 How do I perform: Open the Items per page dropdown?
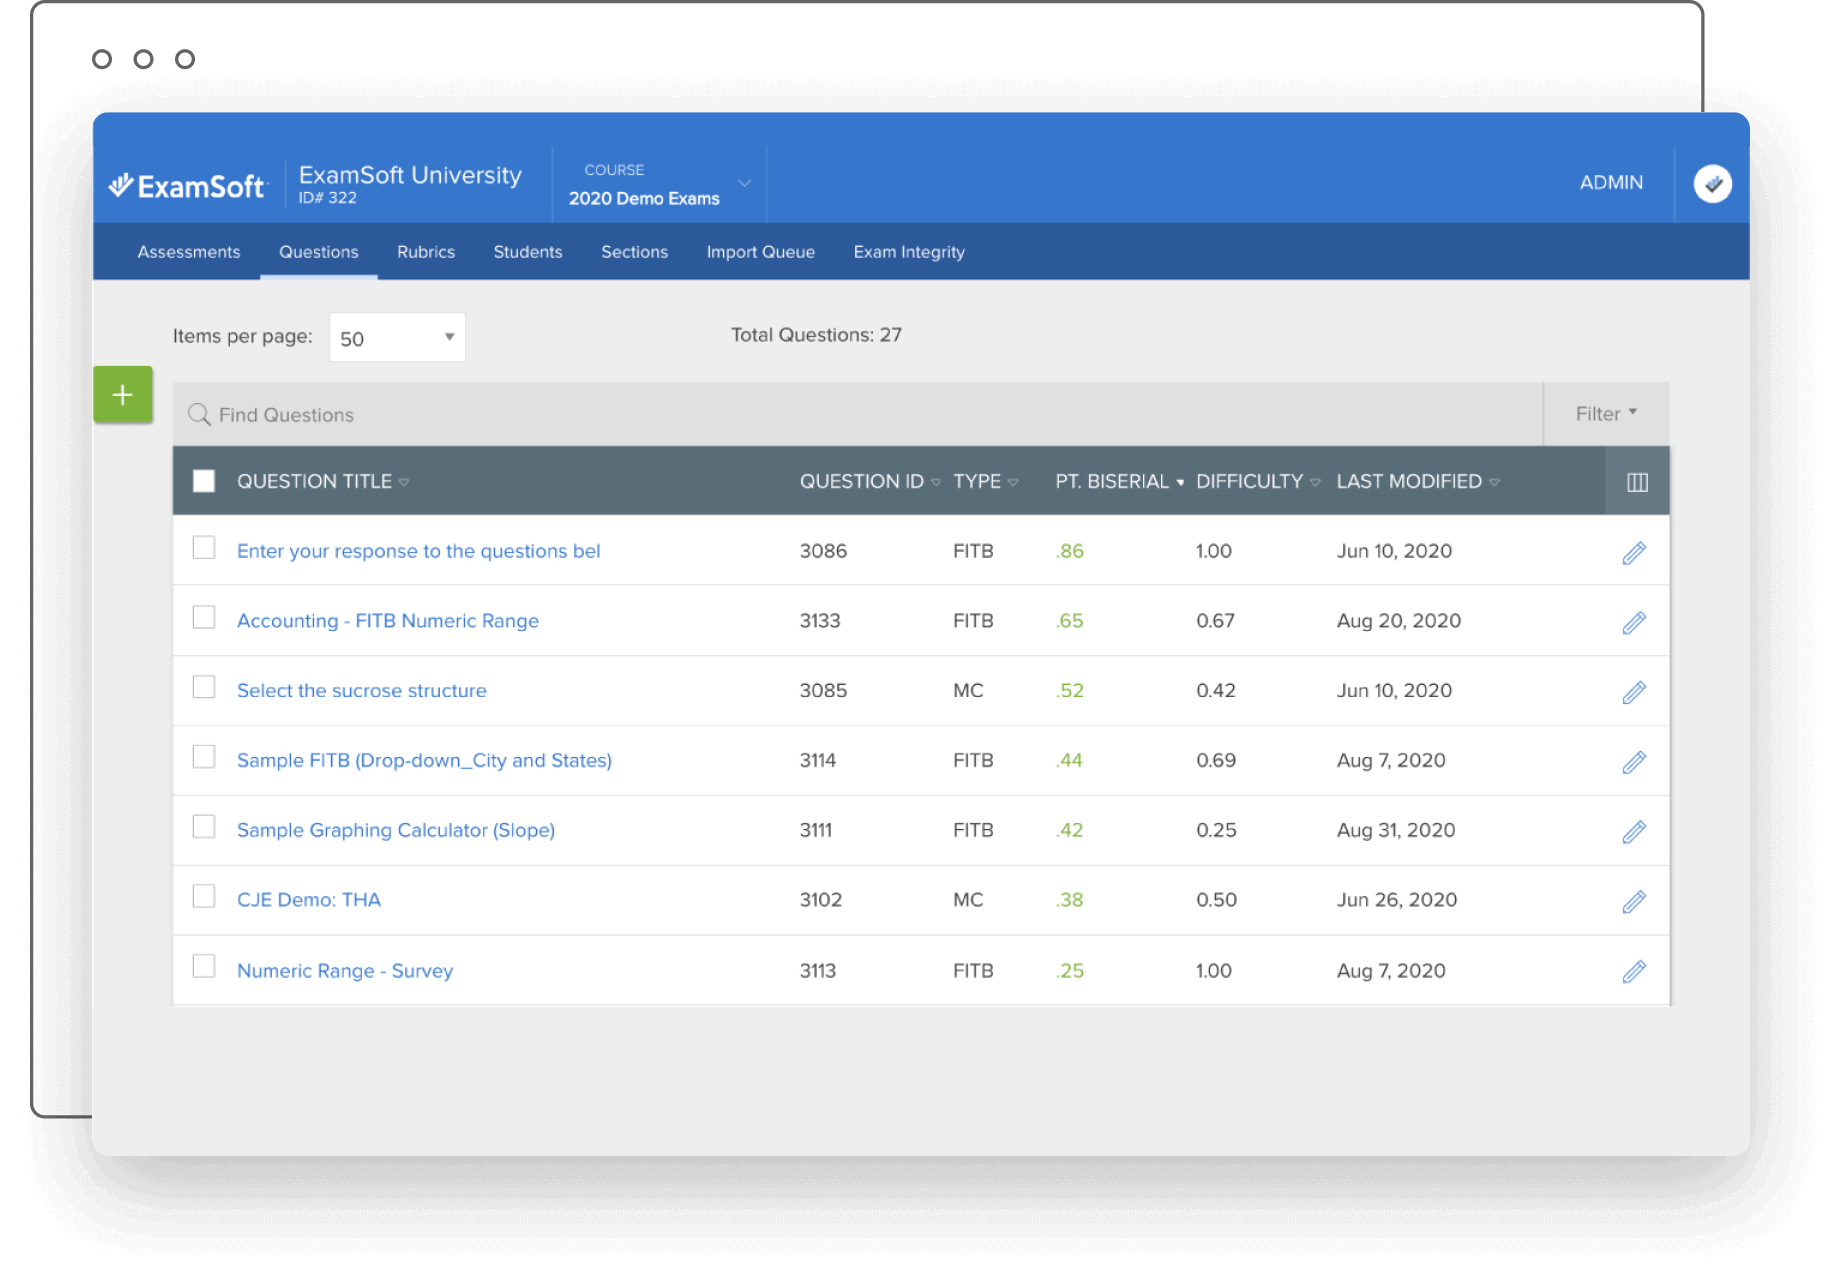[397, 337]
